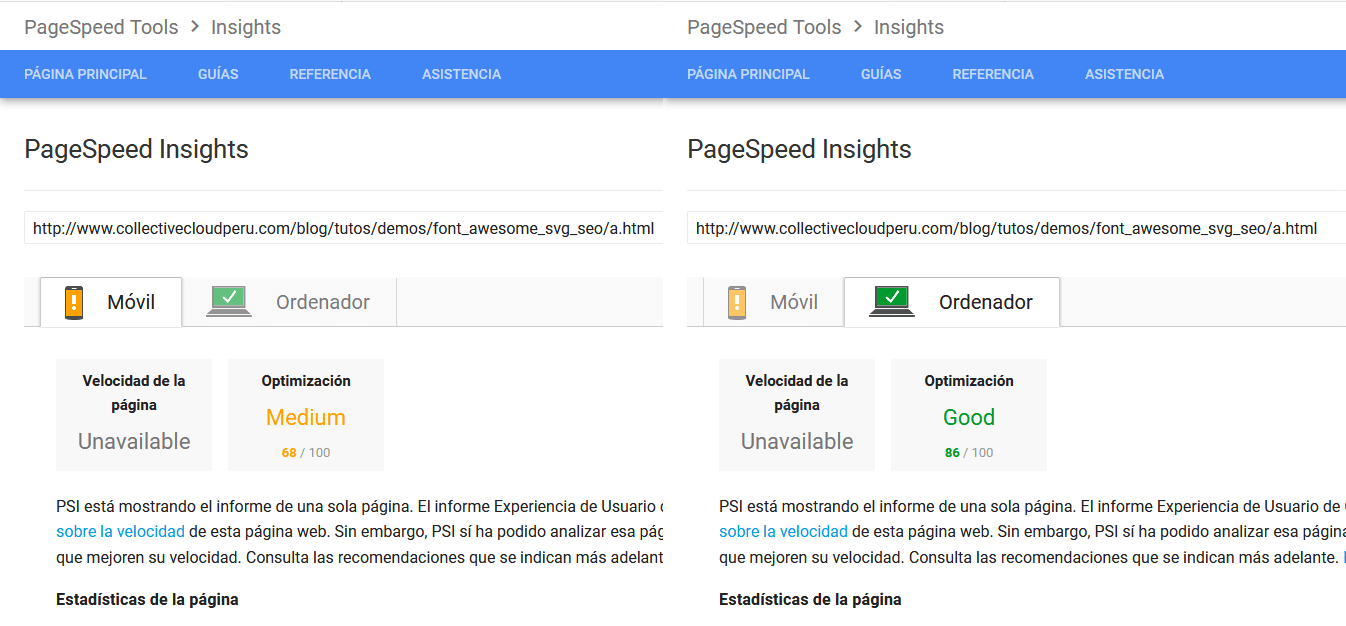
Task: Follow the 'sobre la velocidad' link in the left report
Action: (x=120, y=531)
